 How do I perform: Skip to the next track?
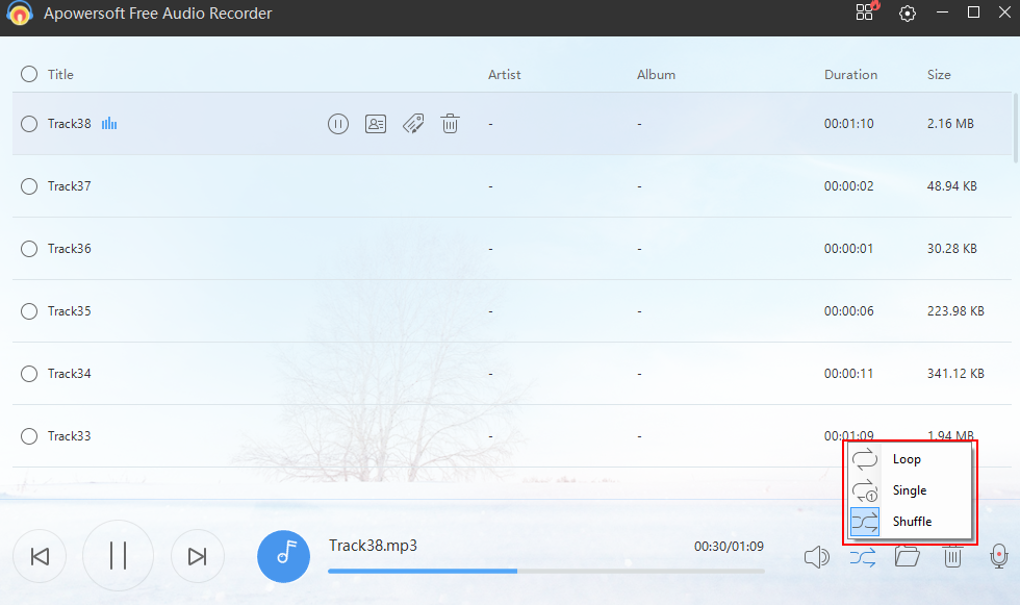tap(197, 557)
